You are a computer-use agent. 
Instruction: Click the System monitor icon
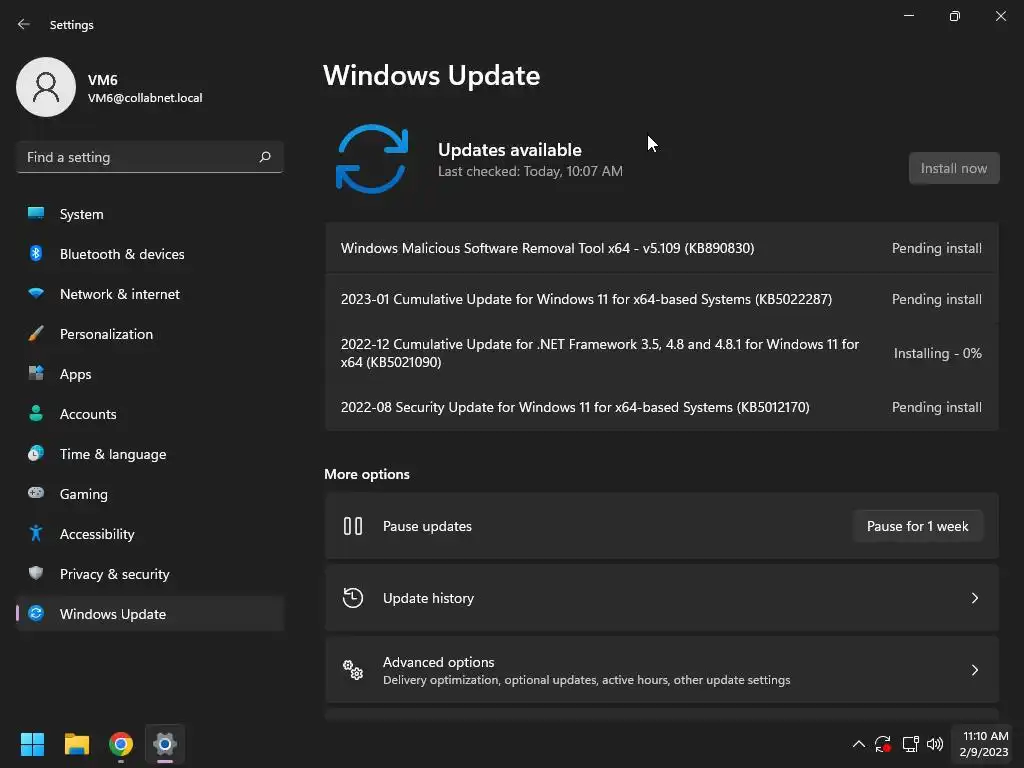[36, 214]
